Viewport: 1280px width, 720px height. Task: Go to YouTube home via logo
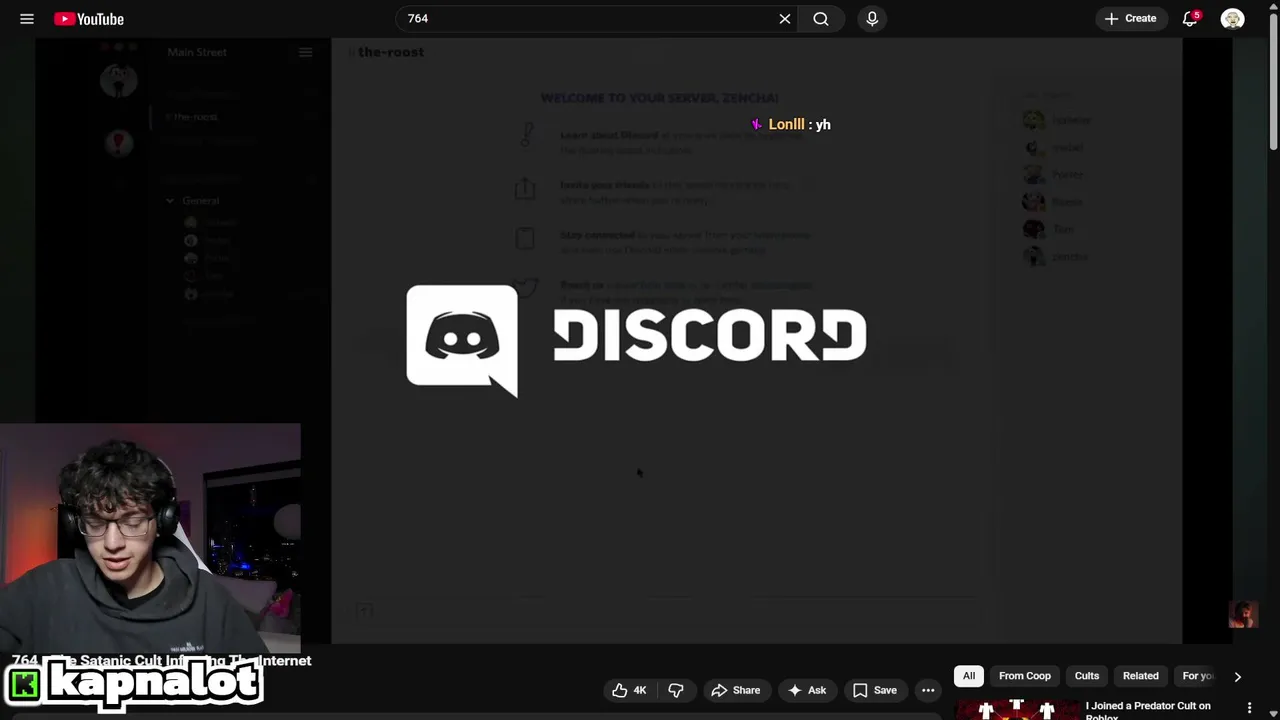point(89,19)
